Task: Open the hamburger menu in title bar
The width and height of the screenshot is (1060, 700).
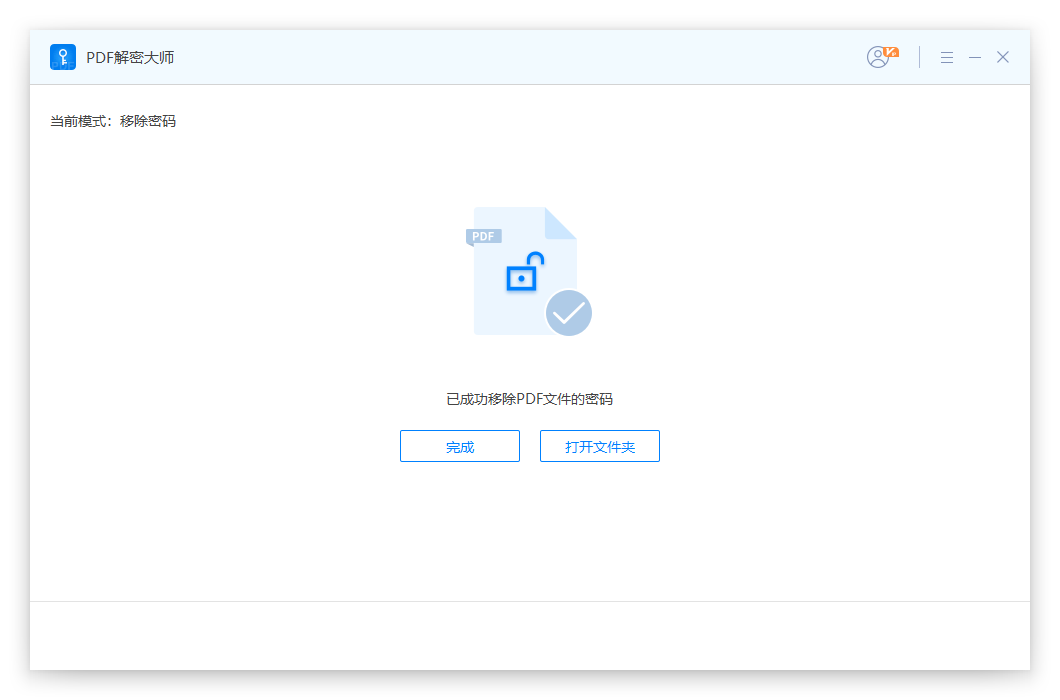Action: [x=946, y=57]
